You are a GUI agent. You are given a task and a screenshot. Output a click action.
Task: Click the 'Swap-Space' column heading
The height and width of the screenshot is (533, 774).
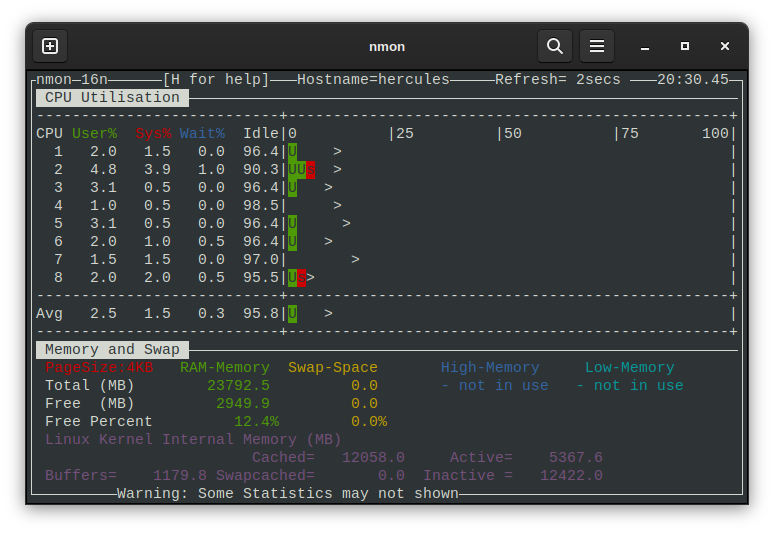tap(333, 368)
